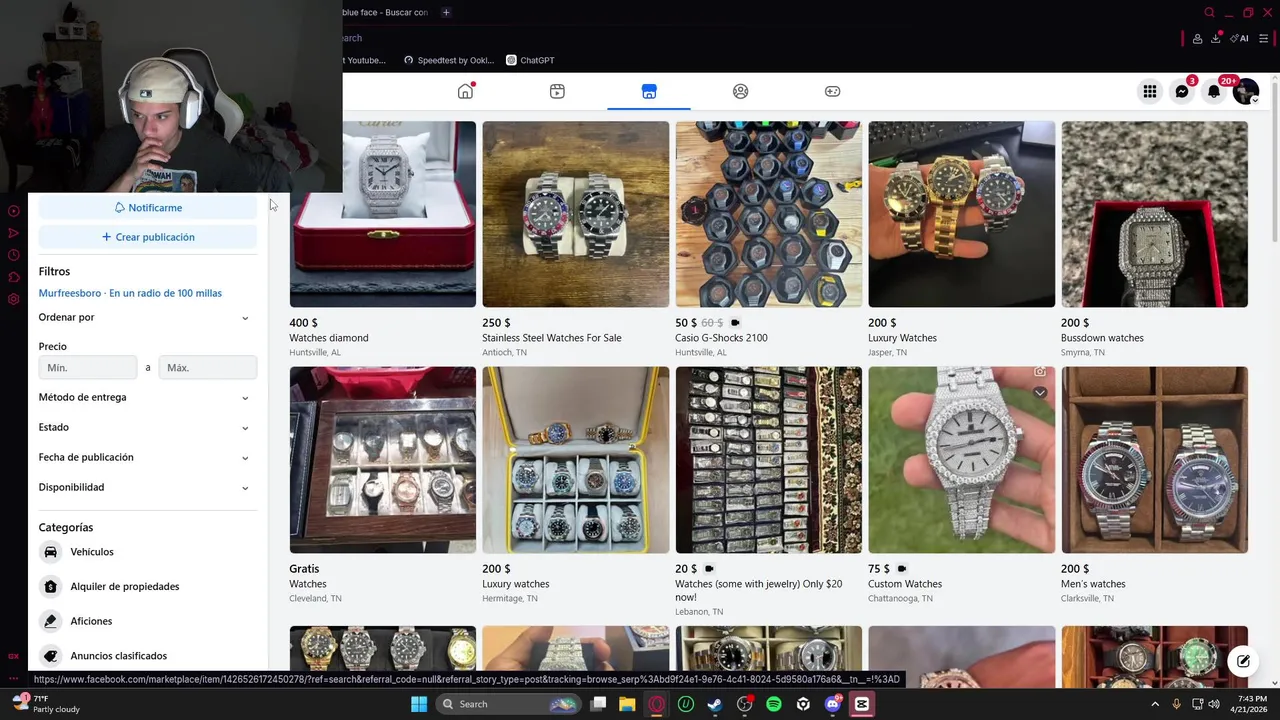Select Alquiler de propiedades category

click(148, 586)
